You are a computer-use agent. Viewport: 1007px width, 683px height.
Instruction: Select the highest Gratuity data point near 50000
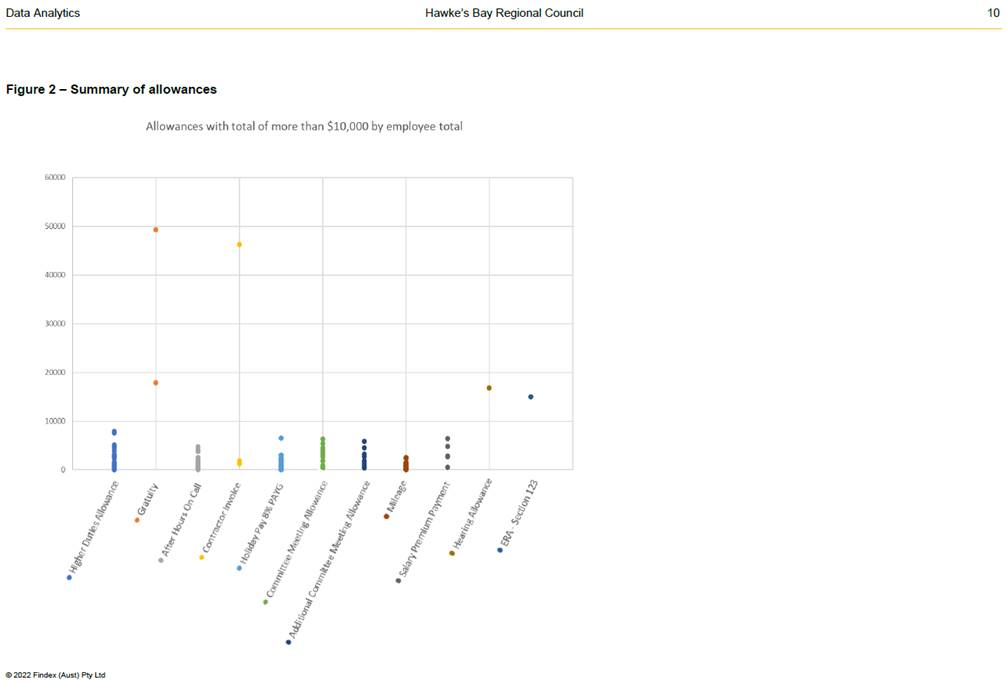[x=156, y=230]
